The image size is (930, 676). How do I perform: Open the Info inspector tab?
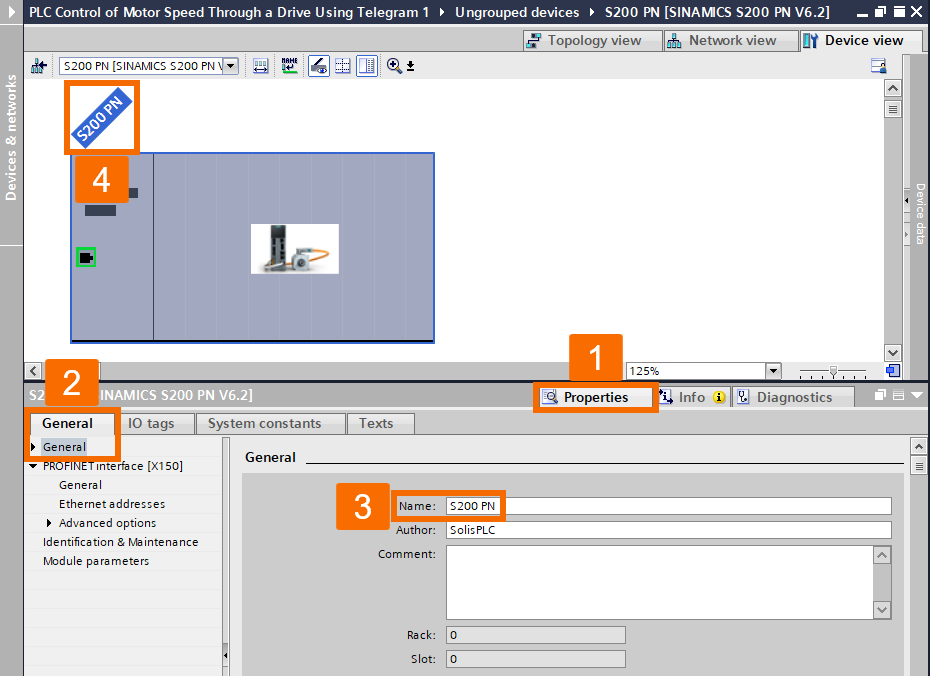692,397
